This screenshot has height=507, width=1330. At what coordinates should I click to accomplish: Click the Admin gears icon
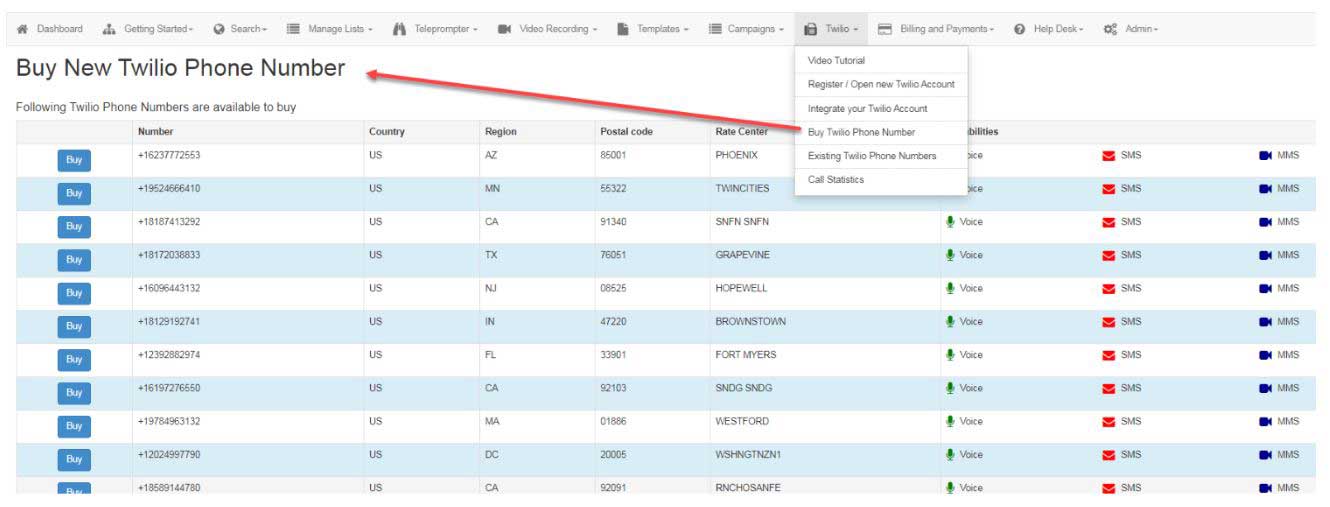coord(1109,29)
